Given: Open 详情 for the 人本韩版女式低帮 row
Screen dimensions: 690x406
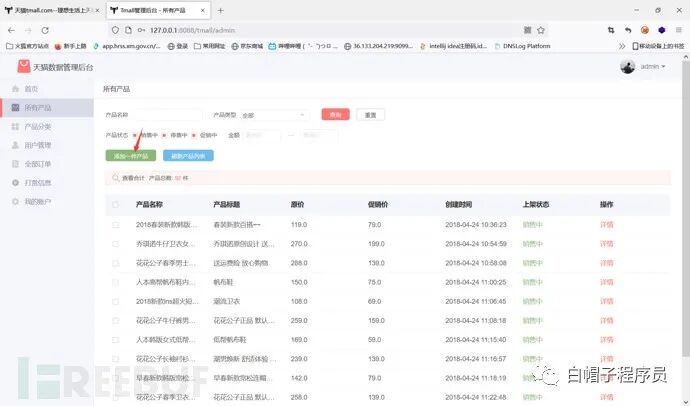Looking at the screenshot, I should 607,340.
